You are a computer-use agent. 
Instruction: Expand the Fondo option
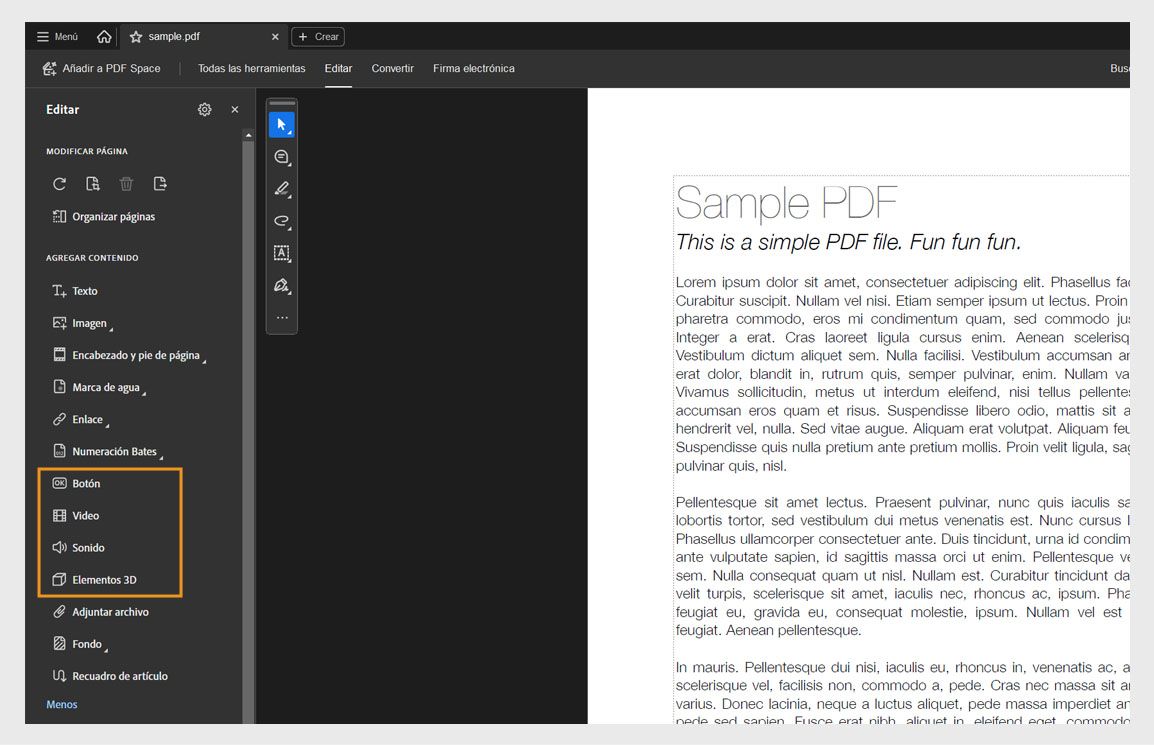tap(79, 644)
